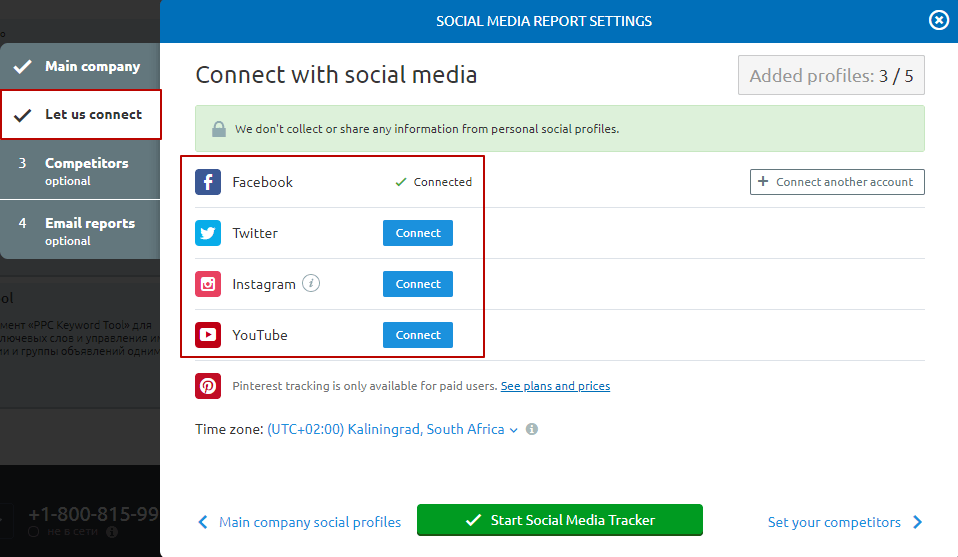Proceed to Set your competitors

pos(845,522)
